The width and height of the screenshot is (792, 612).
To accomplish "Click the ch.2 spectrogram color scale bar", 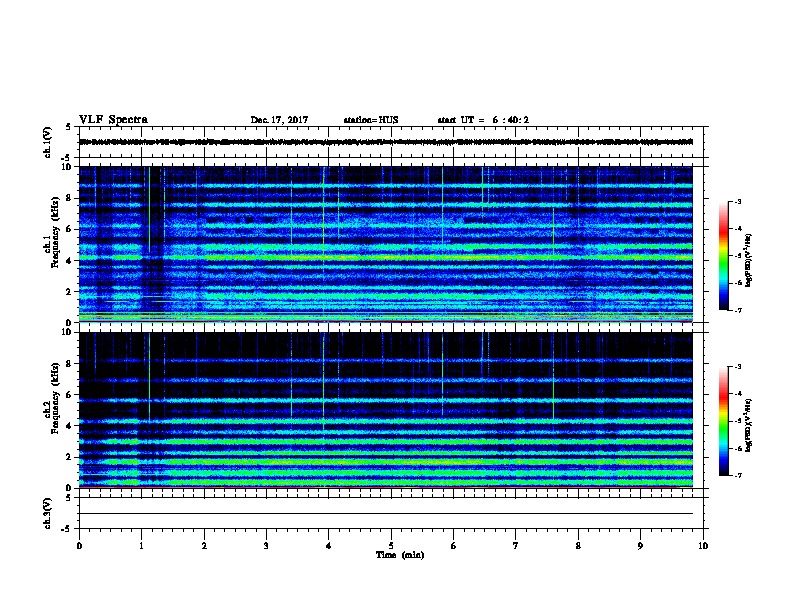I will [x=724, y=421].
